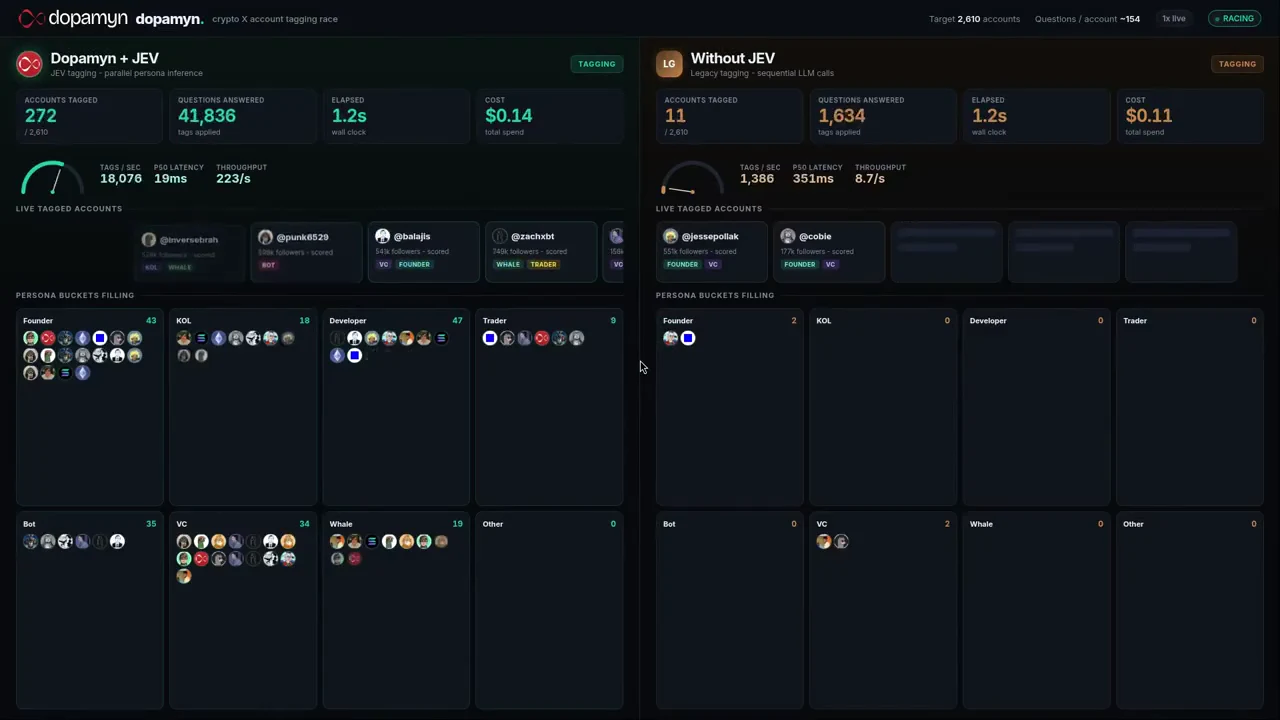1280x720 pixels.
Task: Click WHALE tag on @zachxbt card
Action: click(x=508, y=264)
